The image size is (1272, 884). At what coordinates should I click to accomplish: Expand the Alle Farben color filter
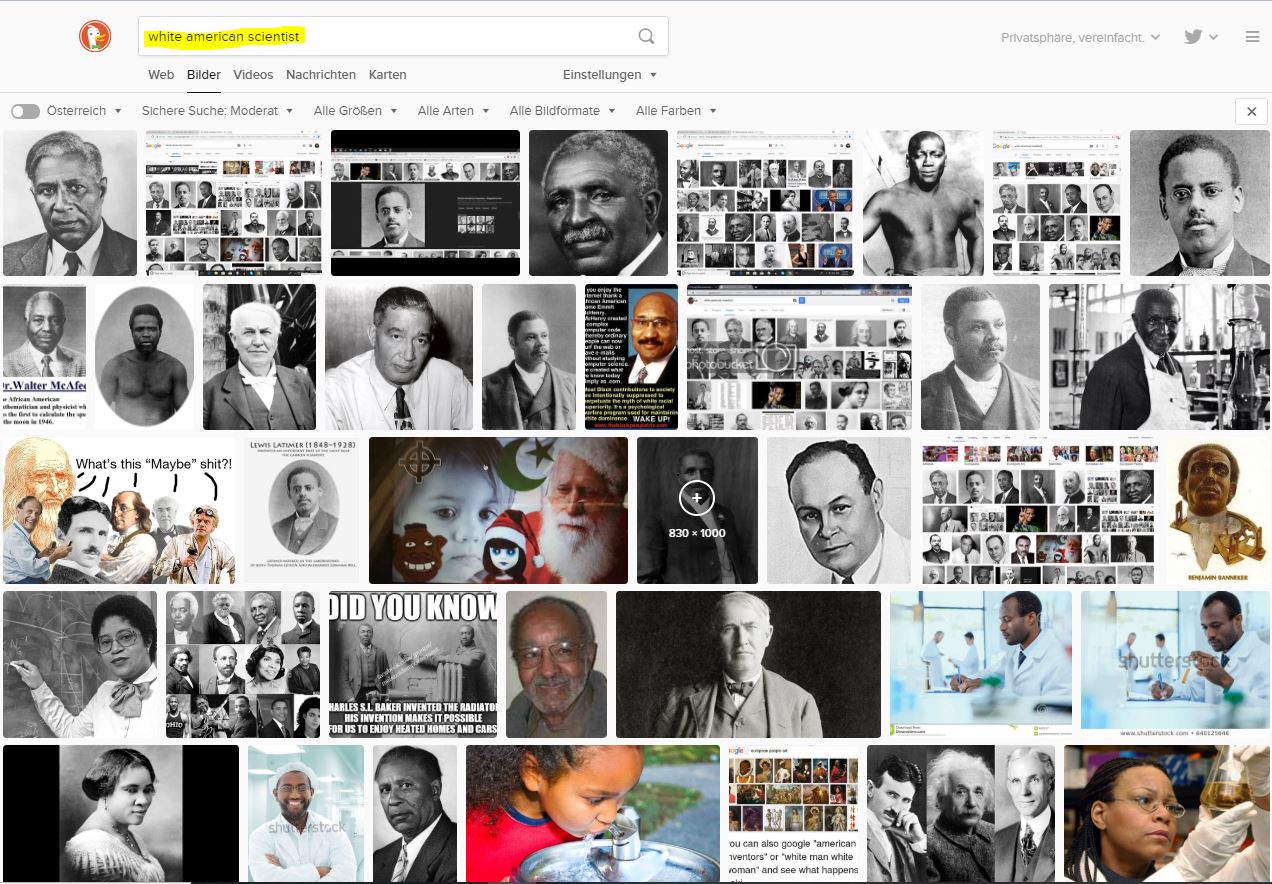click(x=675, y=111)
